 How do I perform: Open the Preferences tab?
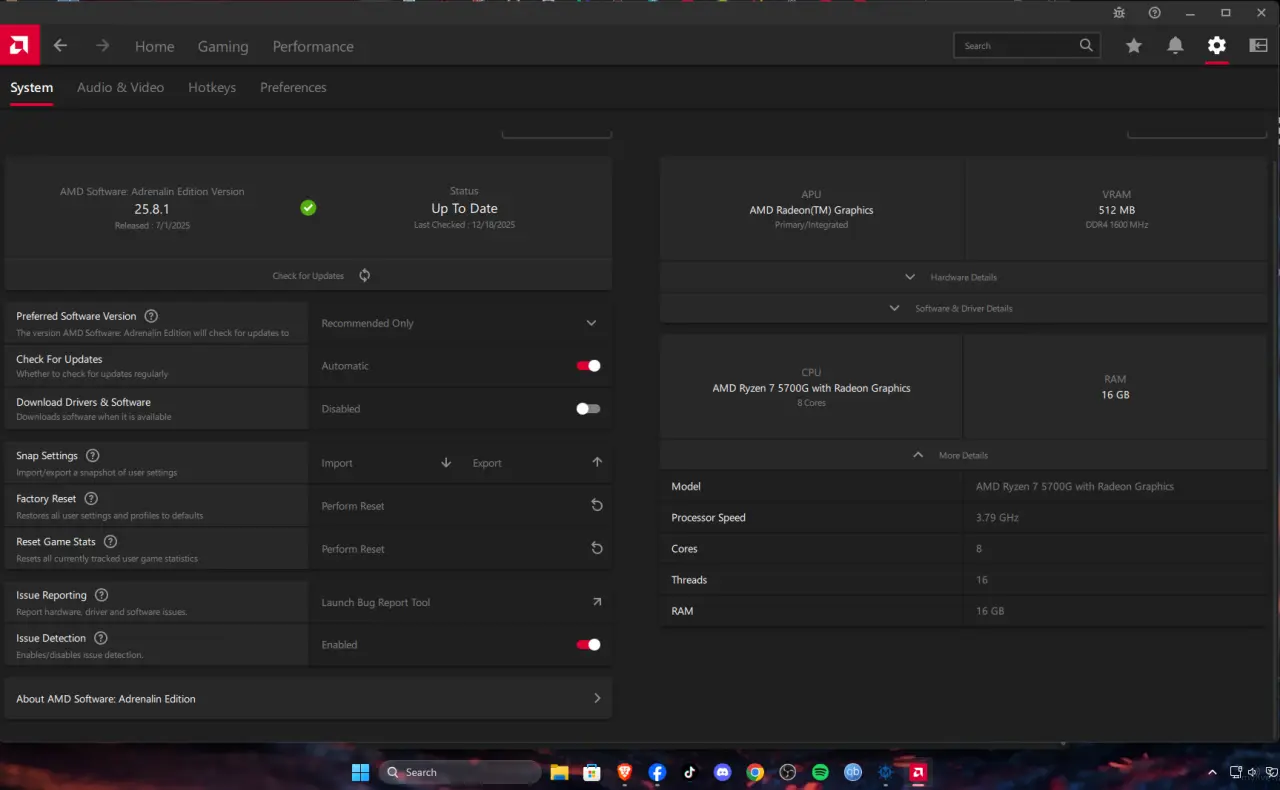[293, 88]
